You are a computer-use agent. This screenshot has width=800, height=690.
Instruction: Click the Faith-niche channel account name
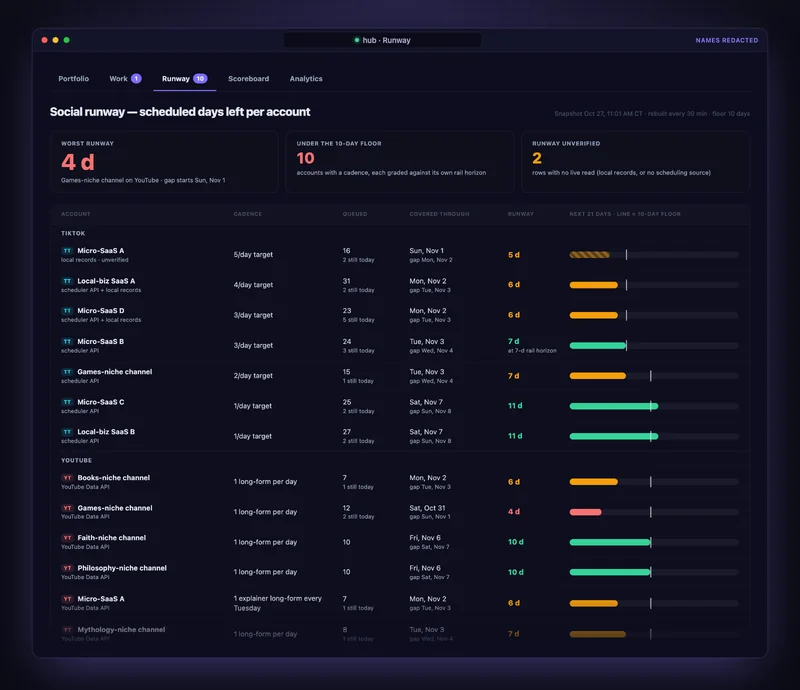tap(112, 538)
